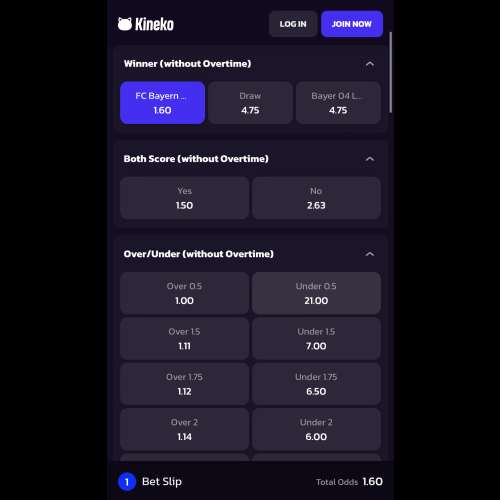Choose Under 2 at 6.00
Image resolution: width=500 pixels, height=500 pixels.
316,429
